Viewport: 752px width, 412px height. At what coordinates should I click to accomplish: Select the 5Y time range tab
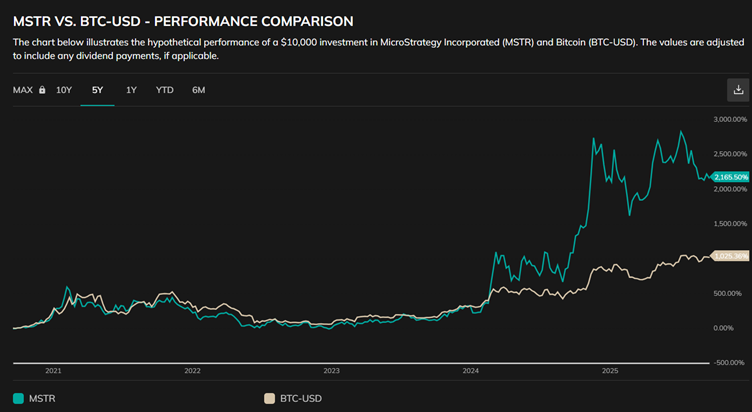pos(97,90)
